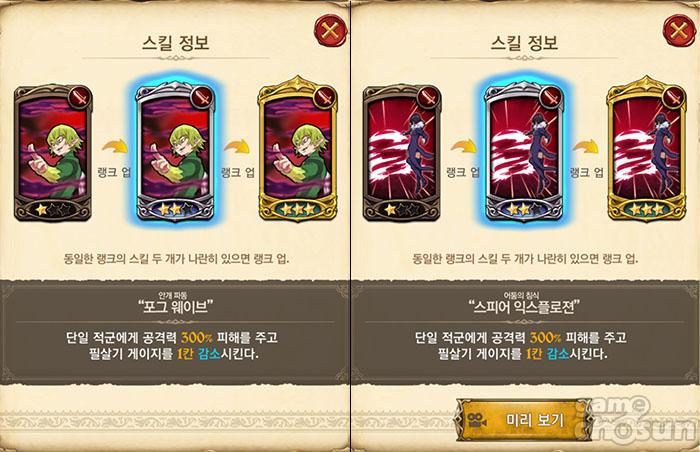
Task: Click second rank-up arrow in right panel
Action: coord(586,147)
